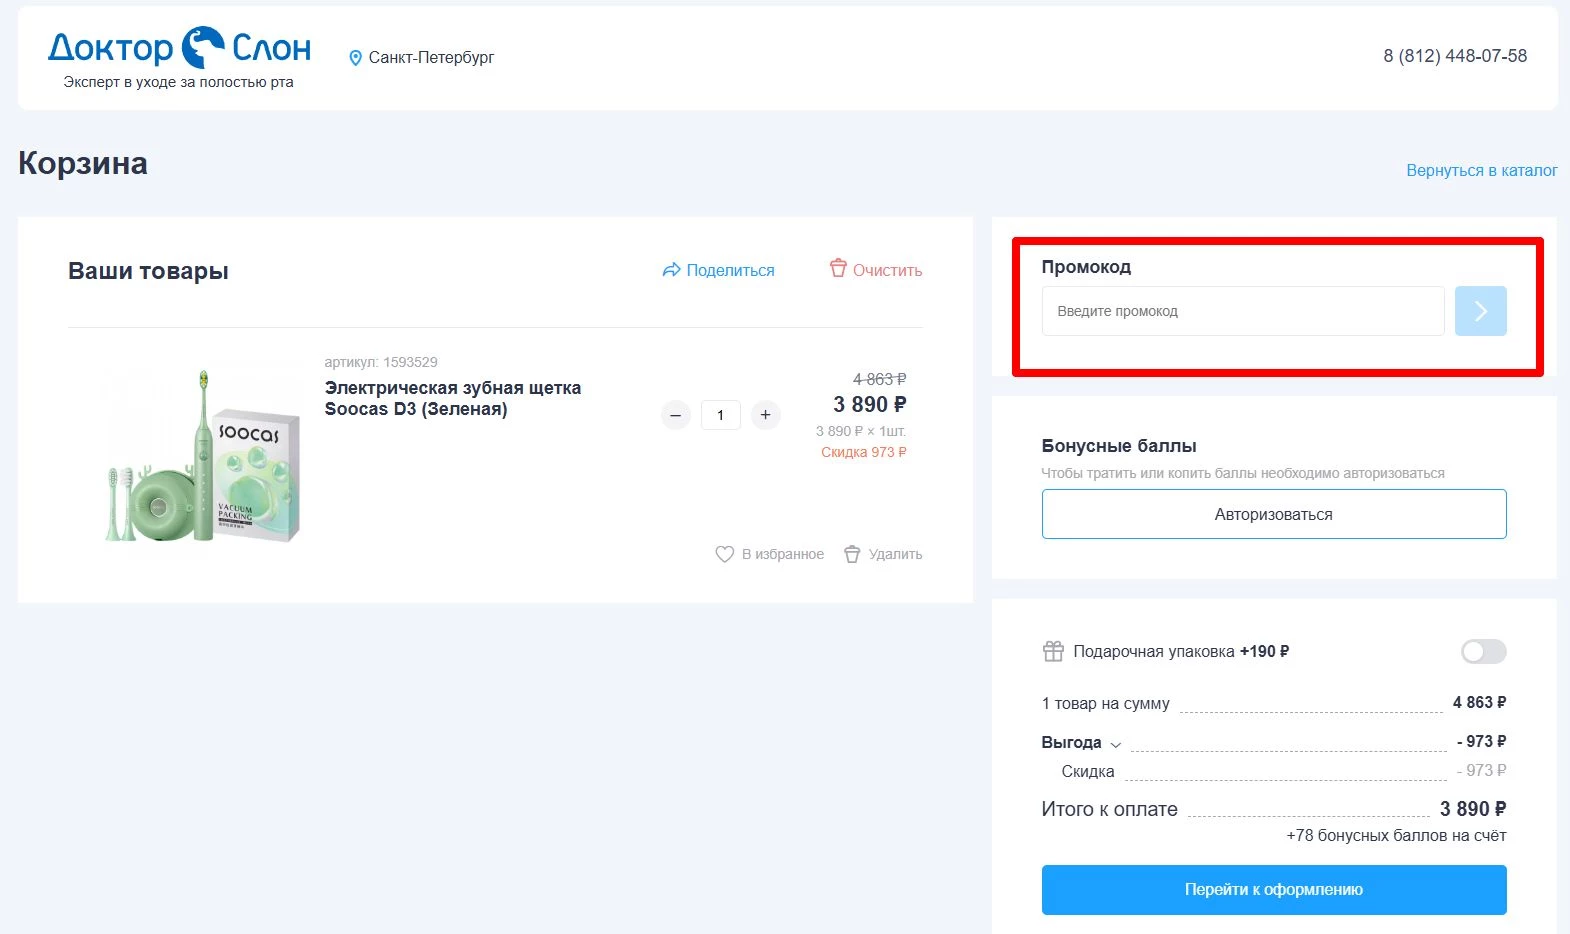This screenshot has width=1570, height=934.
Task: Increase quantity with the plus button
Action: [x=765, y=415]
